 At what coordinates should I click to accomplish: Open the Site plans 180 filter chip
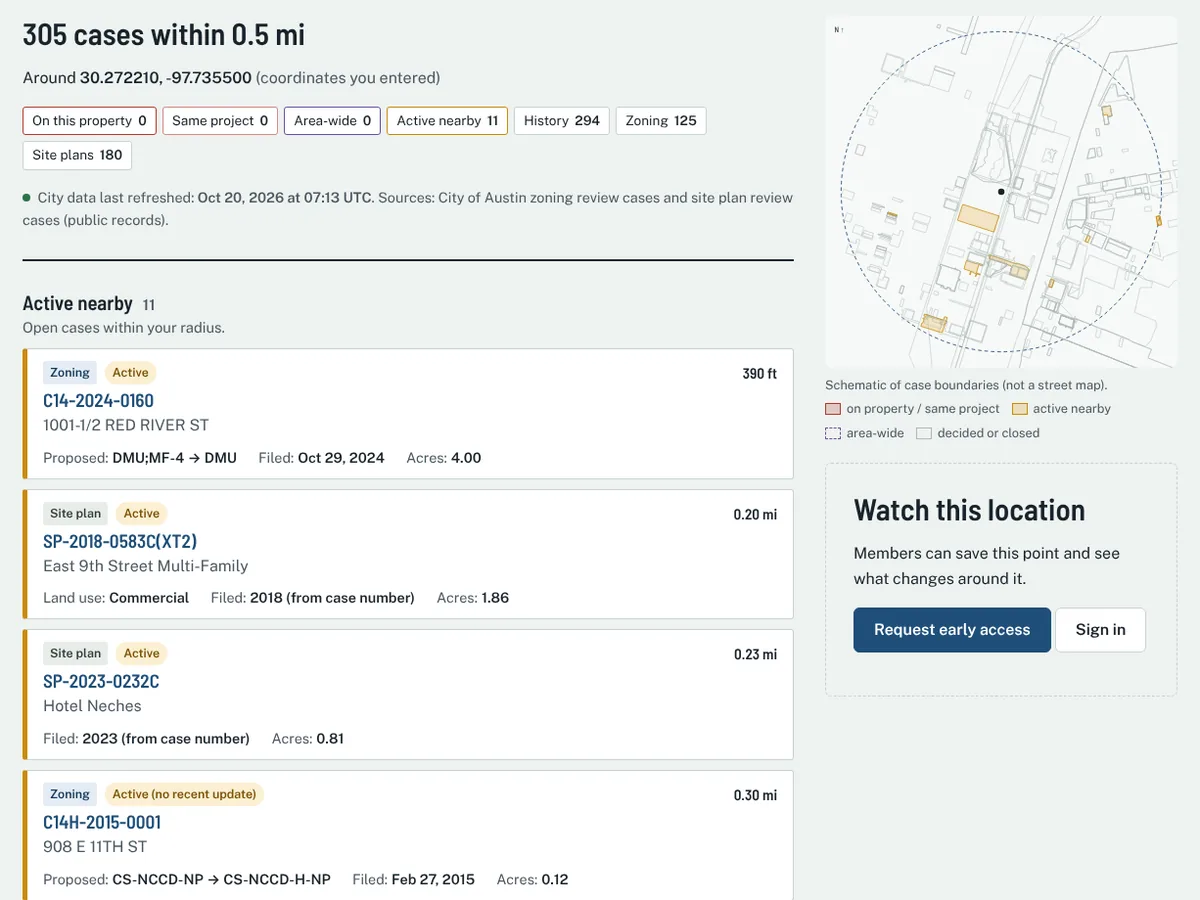[77, 155]
